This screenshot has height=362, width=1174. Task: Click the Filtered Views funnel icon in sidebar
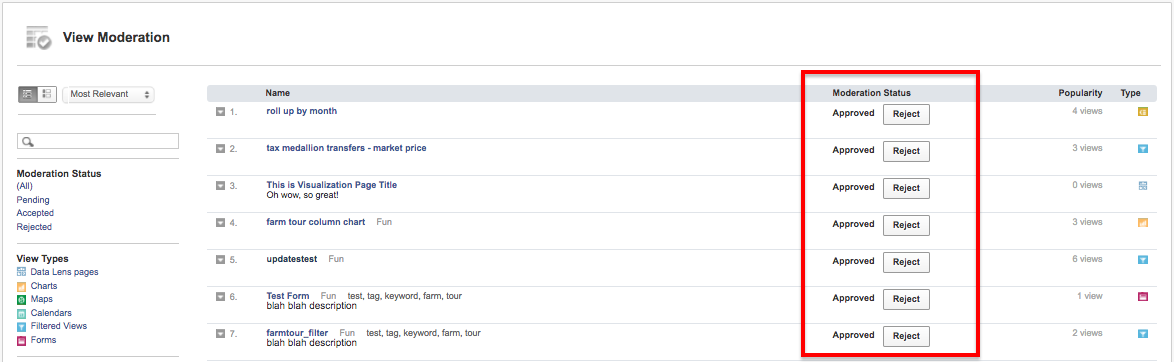pyautogui.click(x=22, y=327)
